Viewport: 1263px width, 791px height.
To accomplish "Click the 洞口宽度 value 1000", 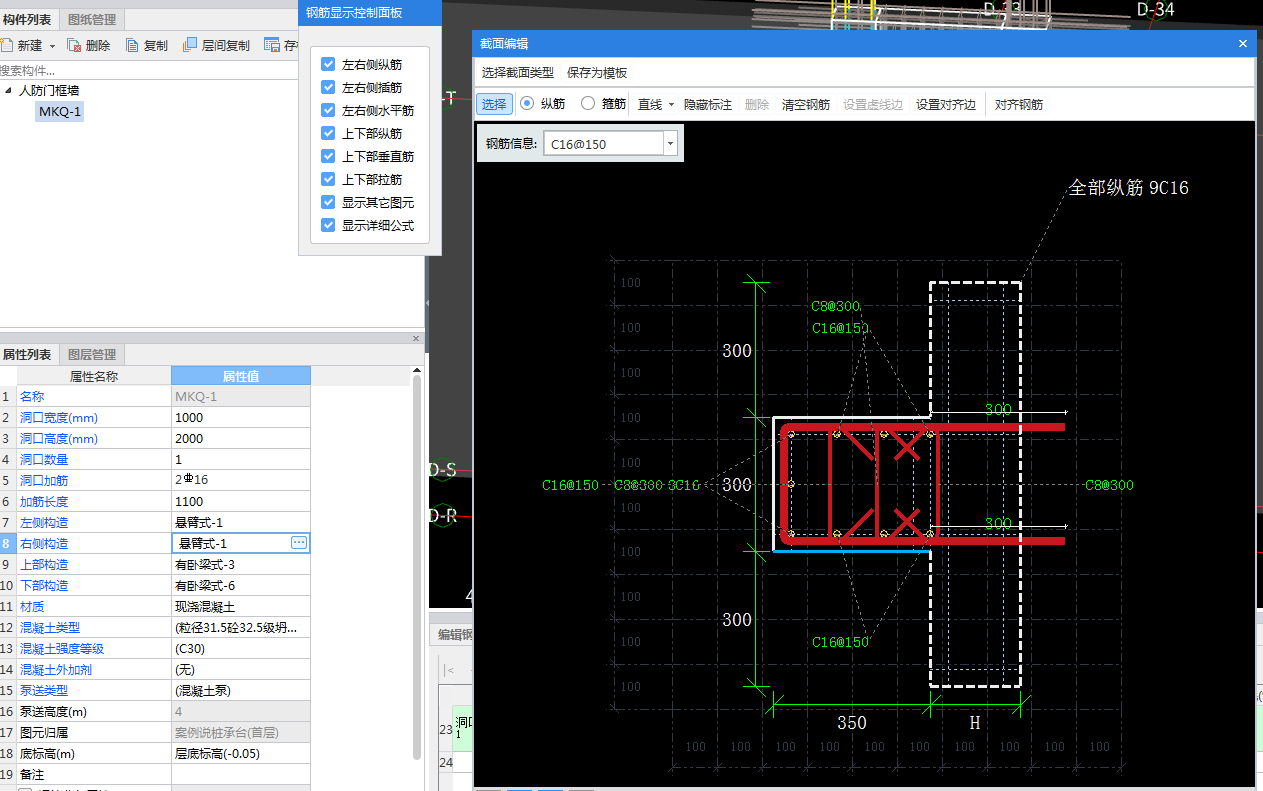I will [241, 417].
